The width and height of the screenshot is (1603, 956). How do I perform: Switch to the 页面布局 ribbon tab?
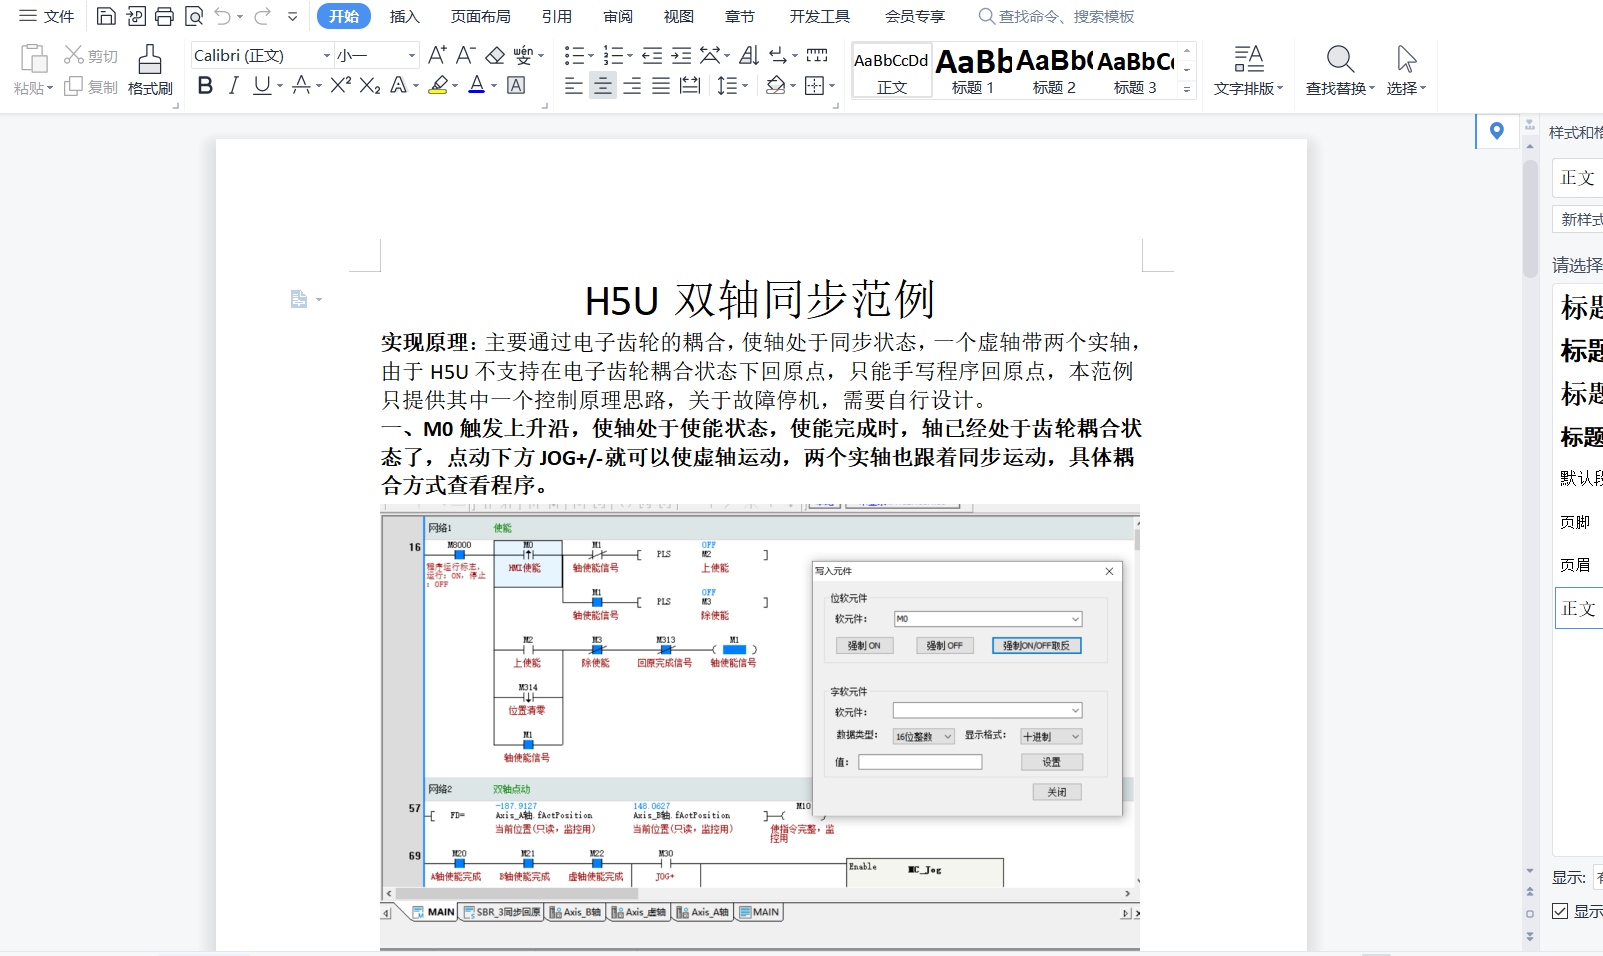[x=480, y=16]
